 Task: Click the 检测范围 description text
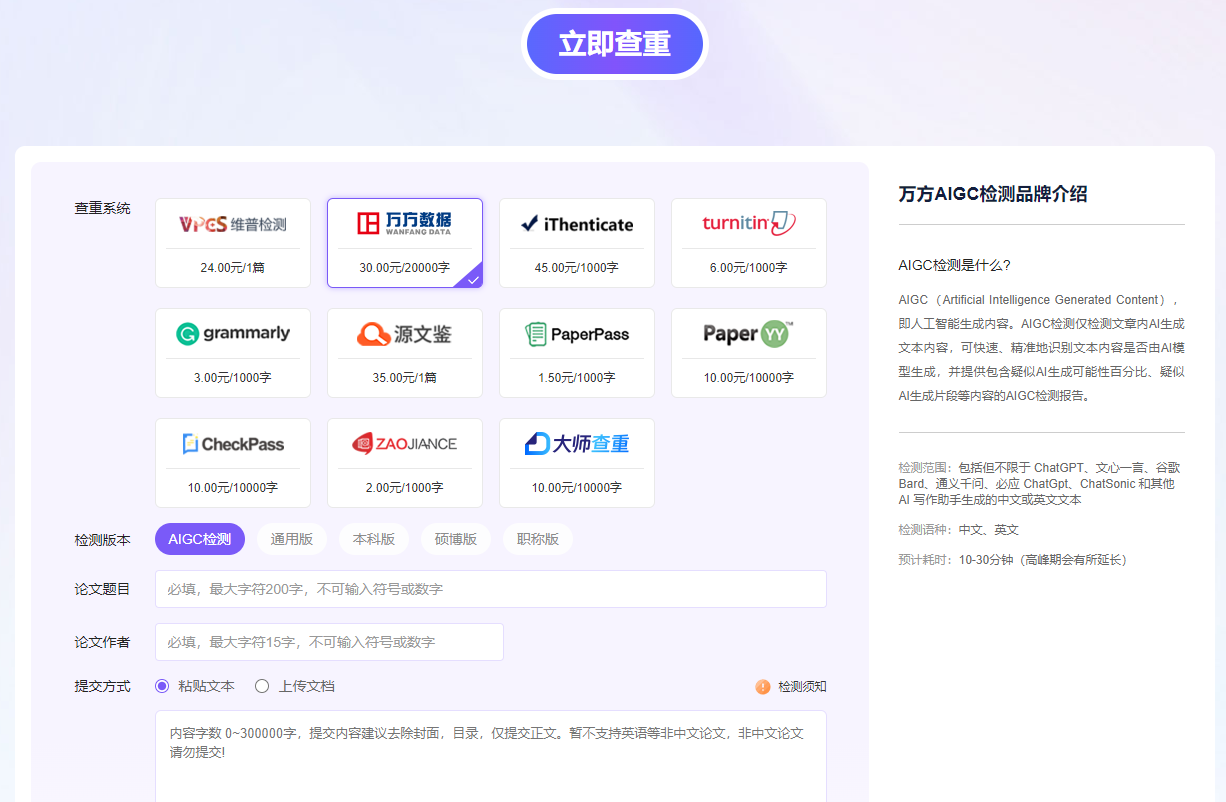1040,483
